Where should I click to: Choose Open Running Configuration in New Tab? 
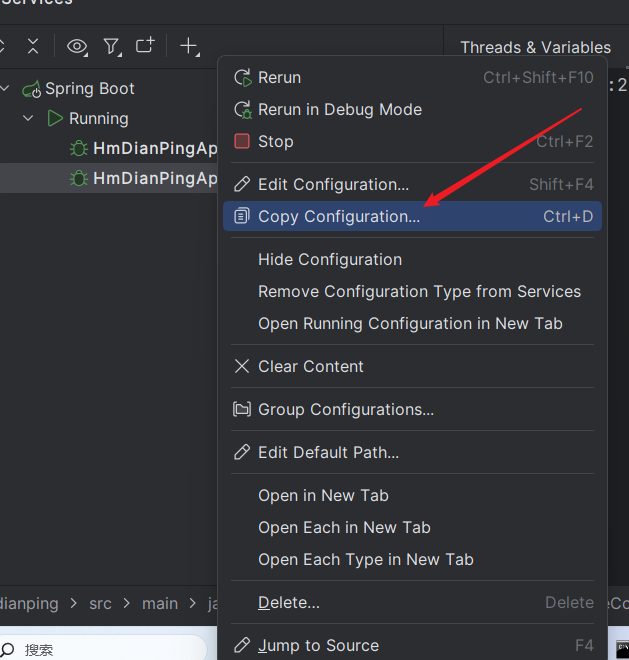point(412,323)
